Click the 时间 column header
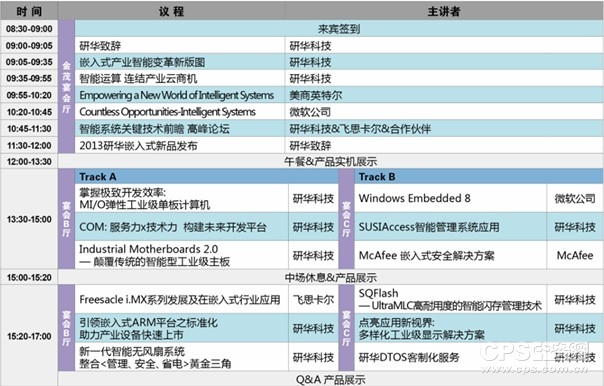 (x=29, y=10)
